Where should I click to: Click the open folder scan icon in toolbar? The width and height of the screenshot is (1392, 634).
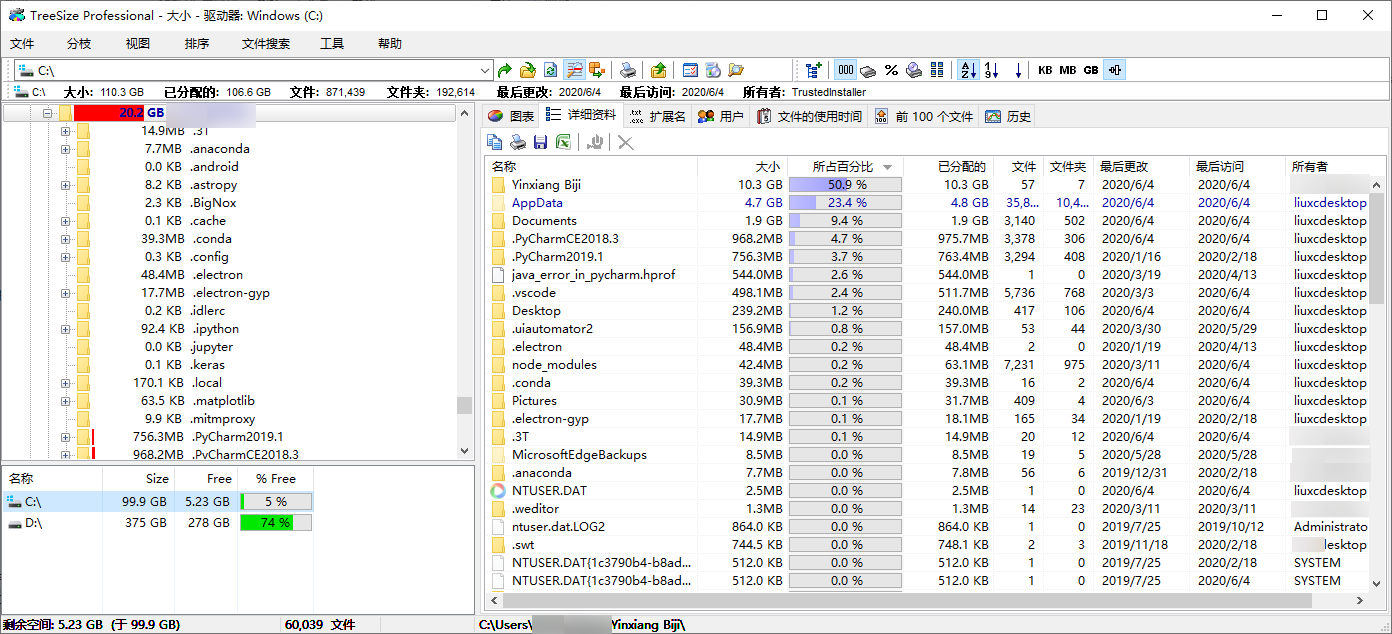click(x=527, y=70)
